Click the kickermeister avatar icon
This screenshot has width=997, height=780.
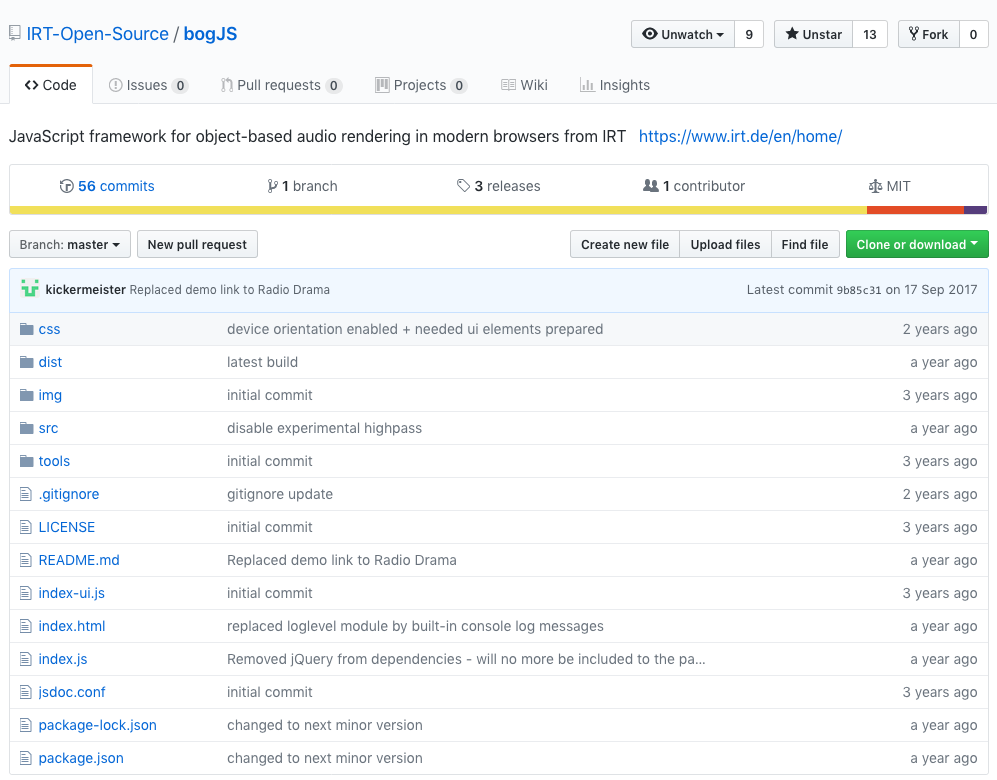coord(30,289)
